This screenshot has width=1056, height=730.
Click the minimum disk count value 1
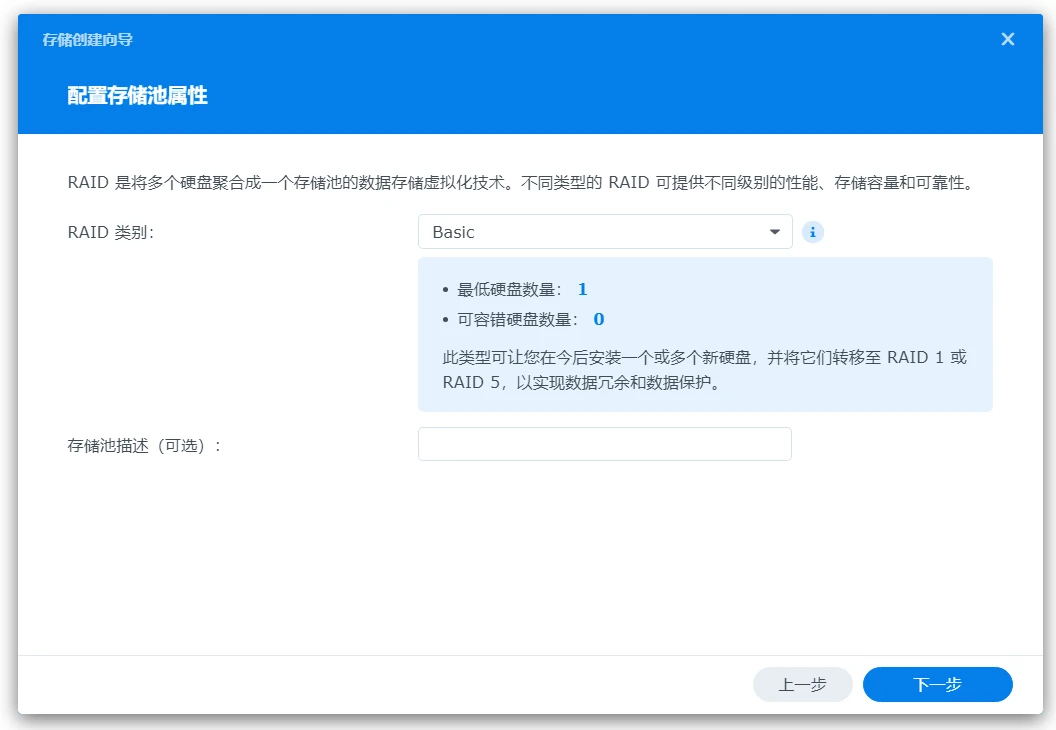[582, 290]
